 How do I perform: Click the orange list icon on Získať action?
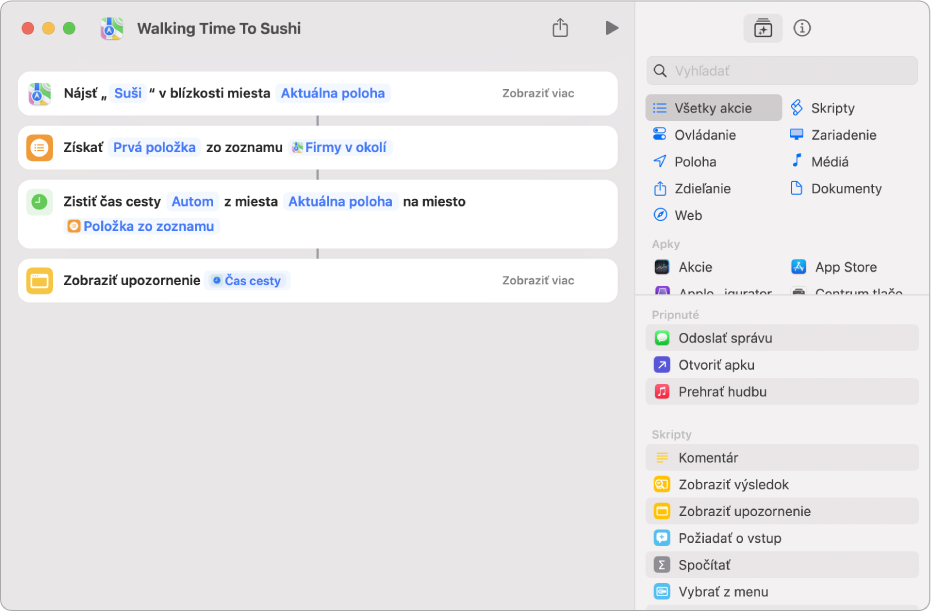point(40,148)
